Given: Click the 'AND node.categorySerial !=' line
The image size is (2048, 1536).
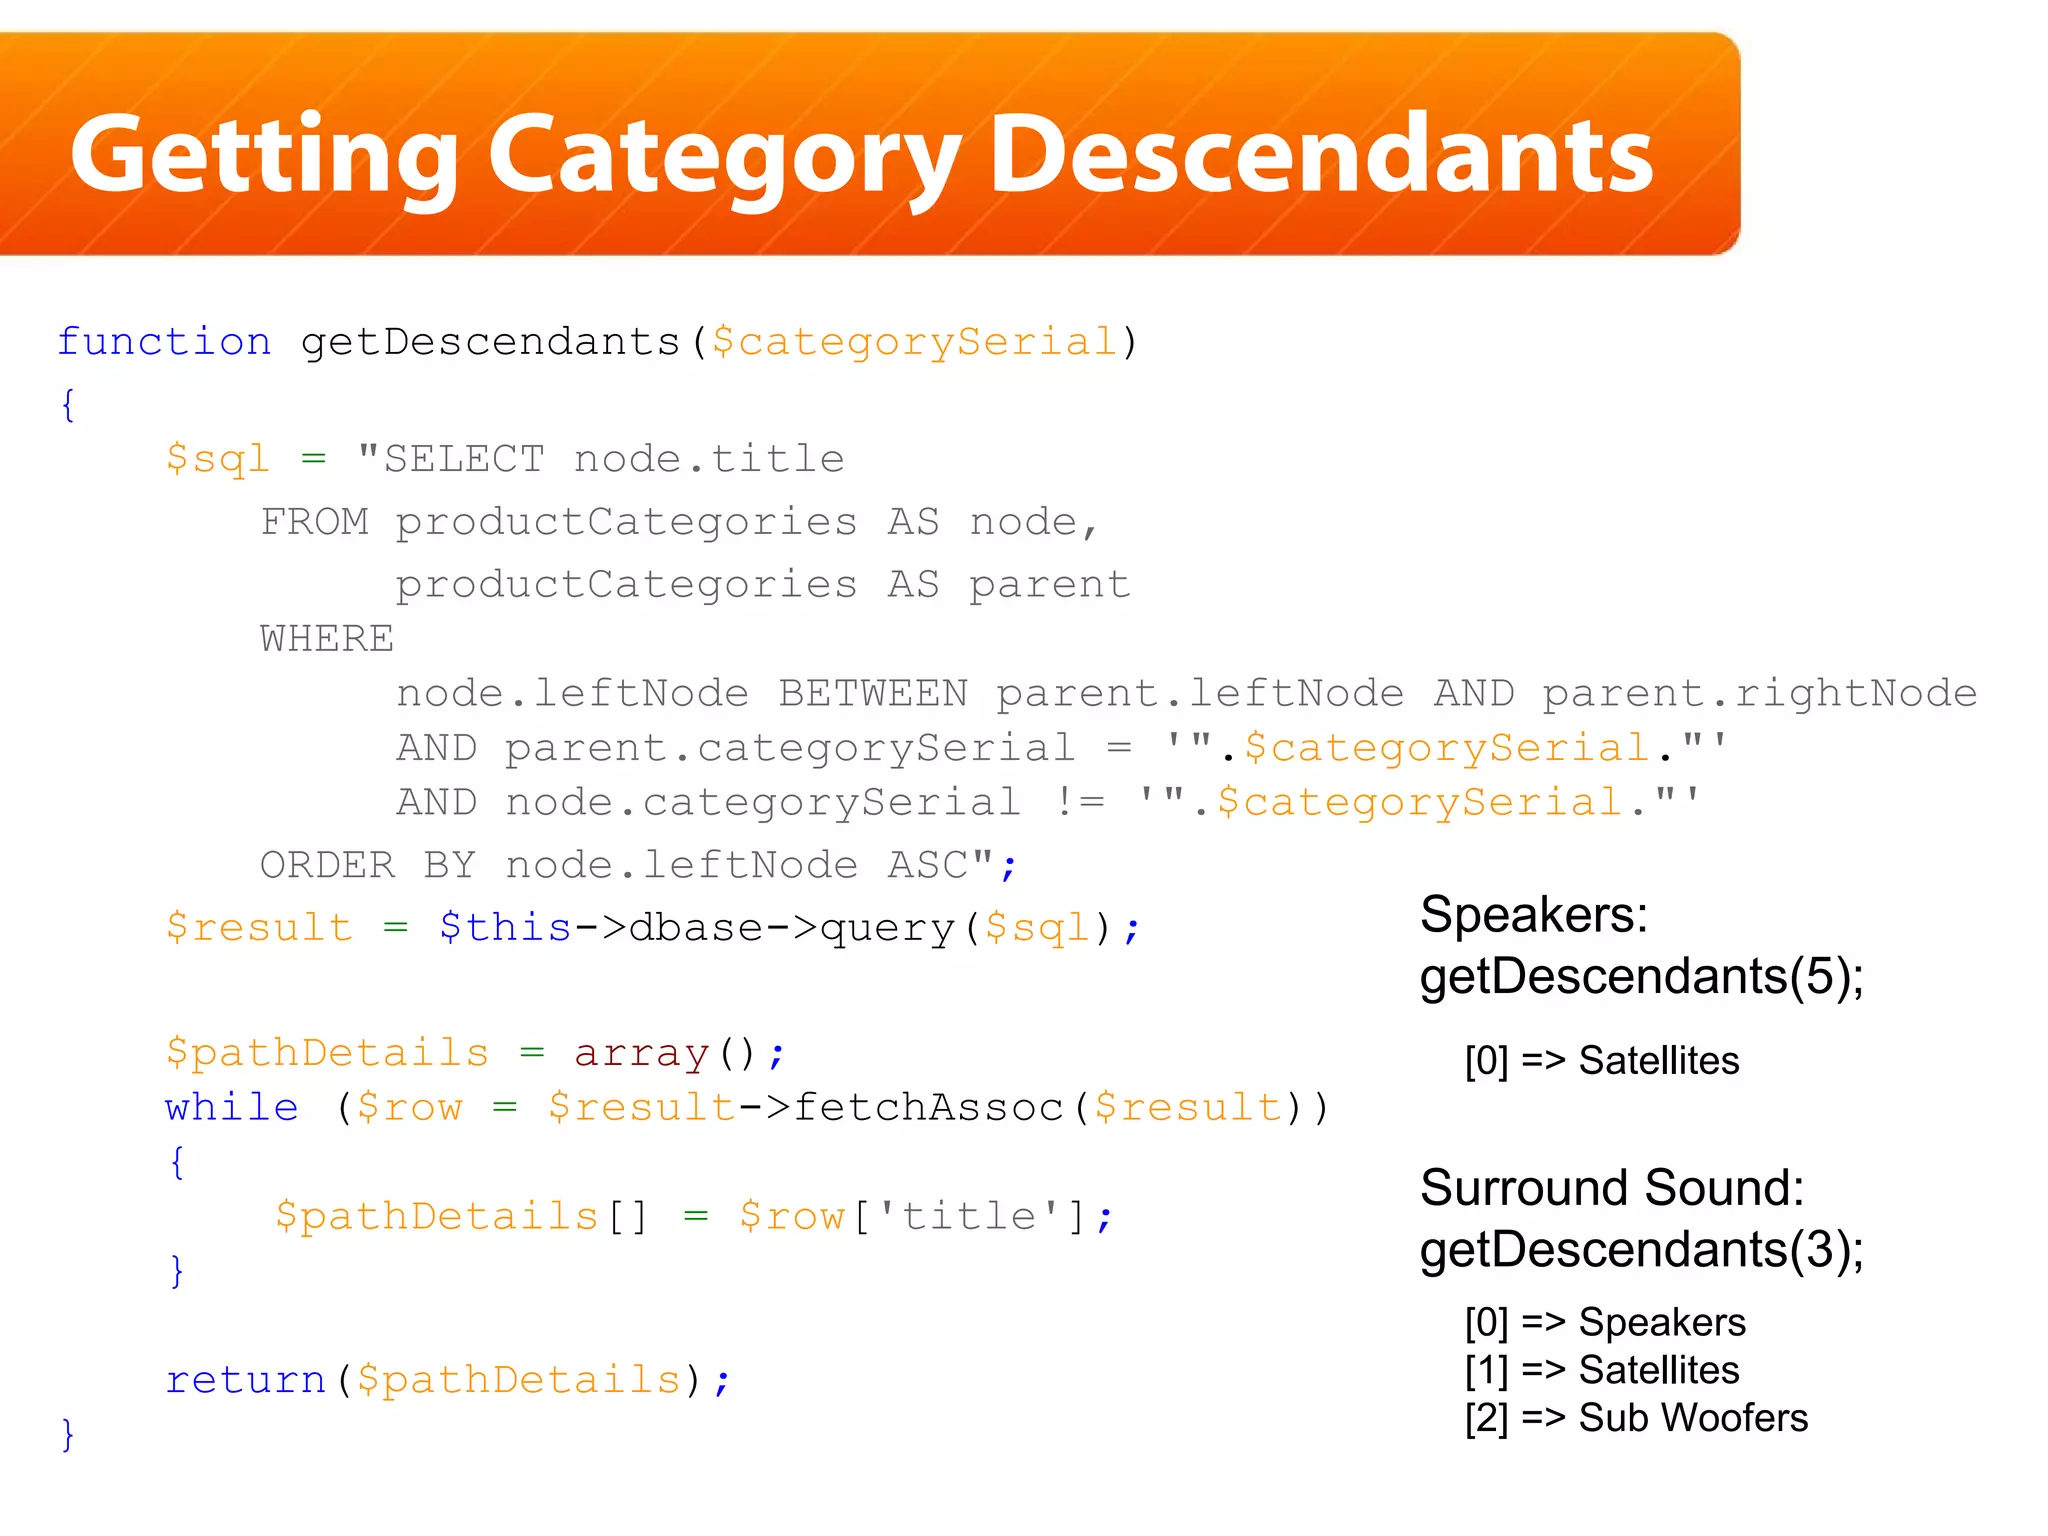Looking at the screenshot, I should pos(1047,802).
